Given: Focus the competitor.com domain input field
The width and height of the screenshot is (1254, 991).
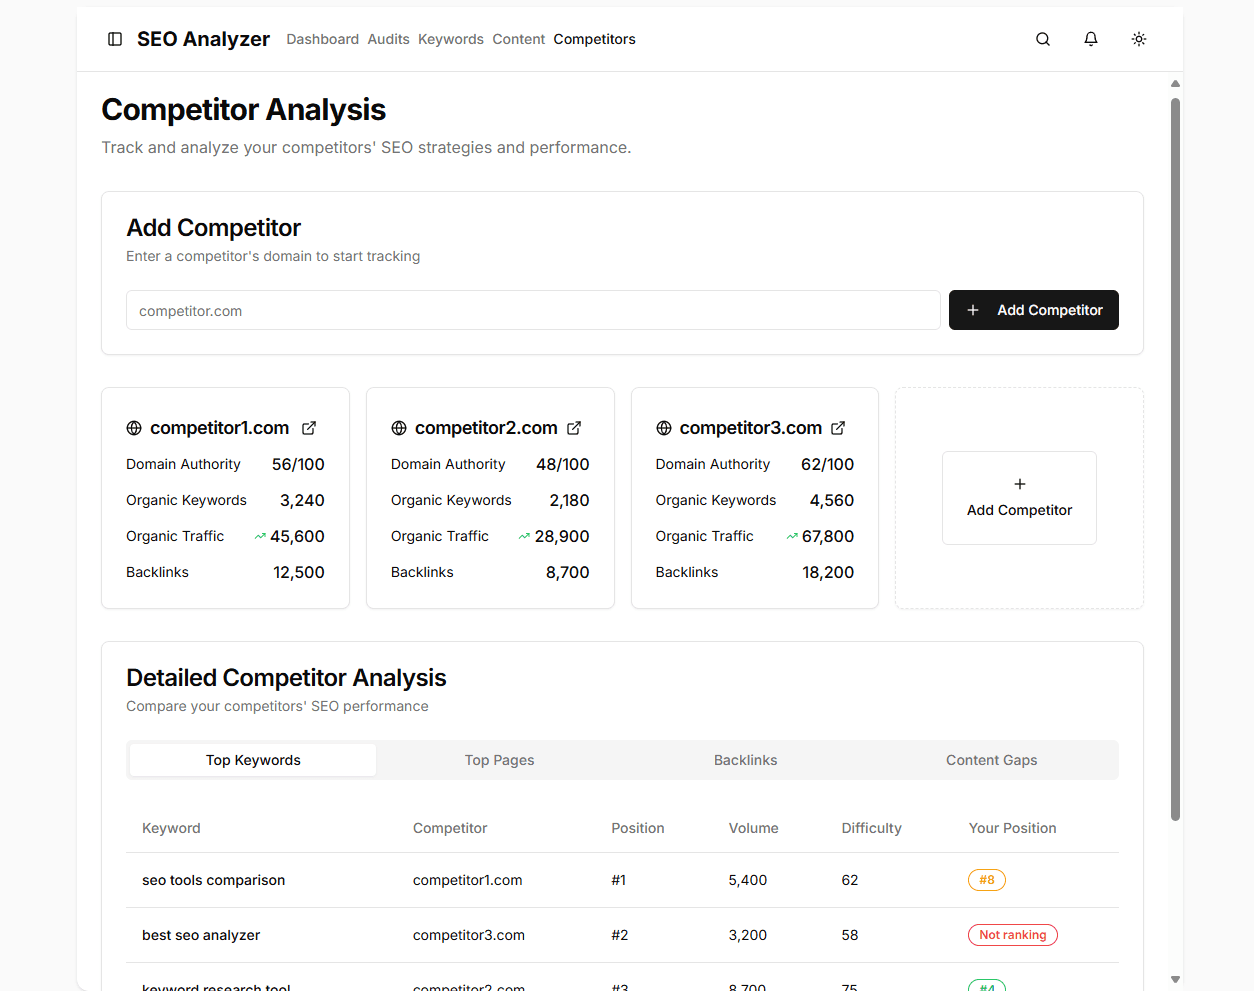Looking at the screenshot, I should (533, 311).
